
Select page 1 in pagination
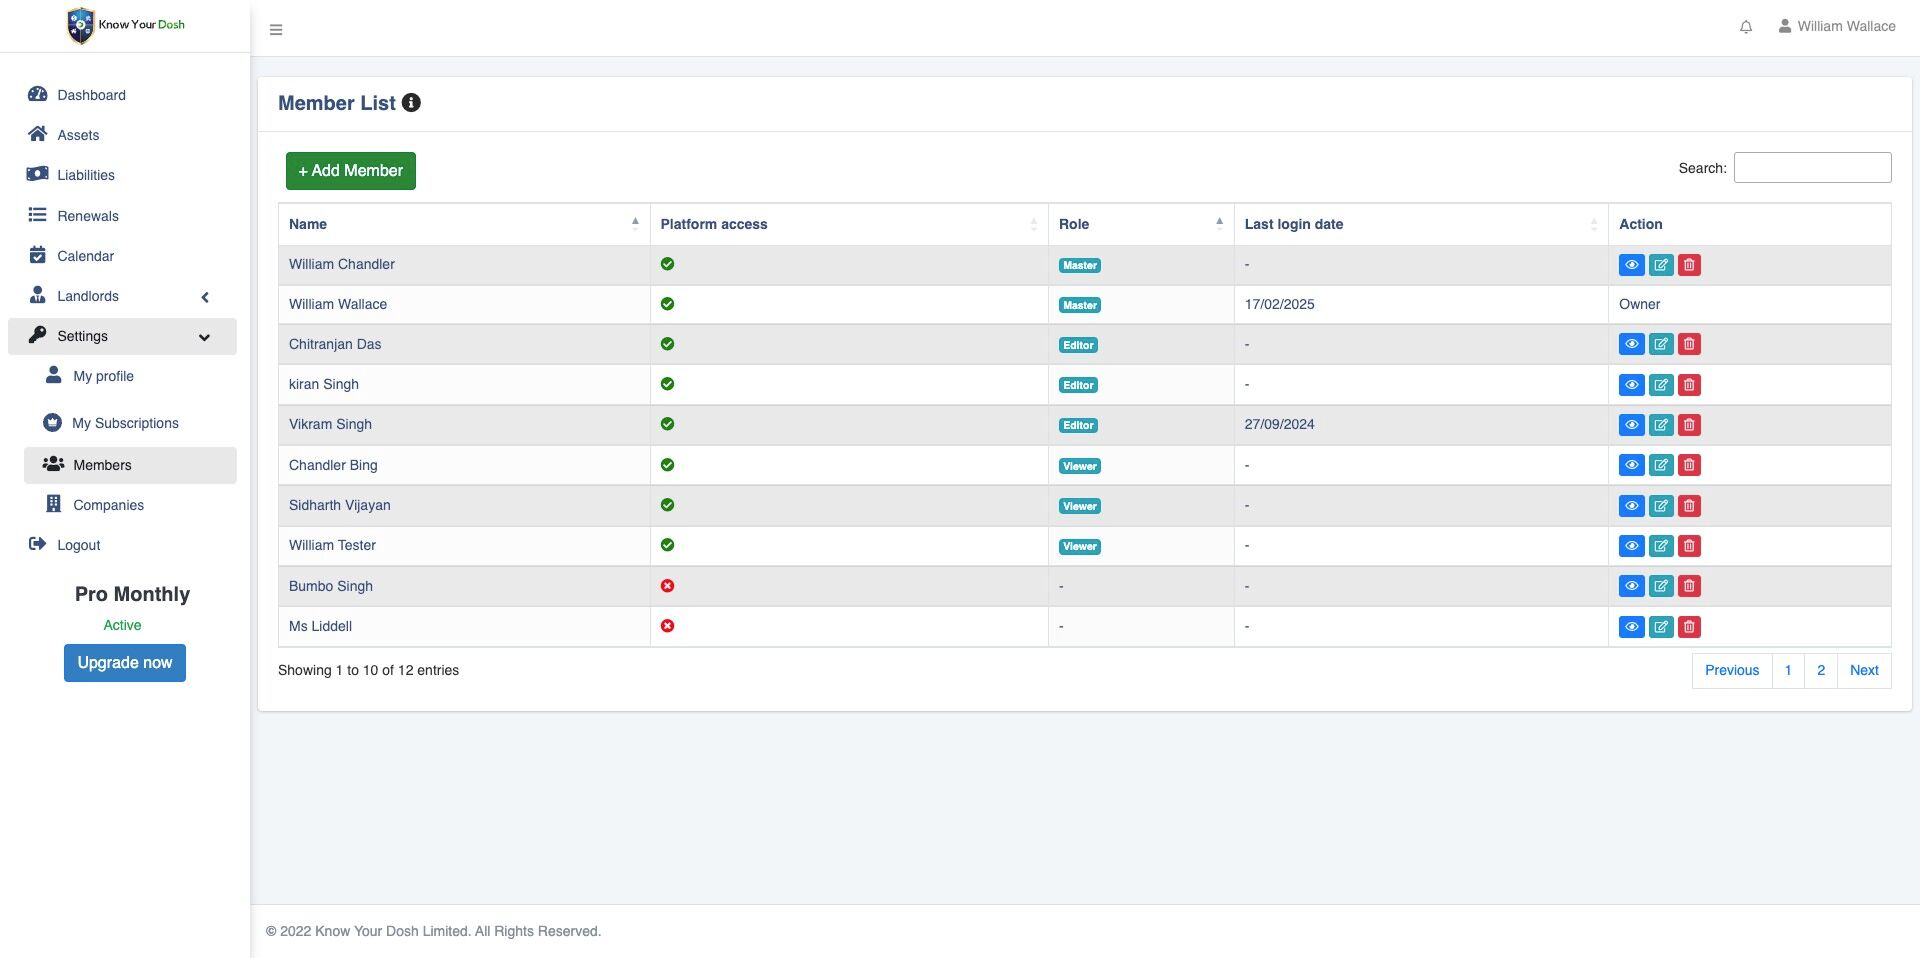(1788, 671)
